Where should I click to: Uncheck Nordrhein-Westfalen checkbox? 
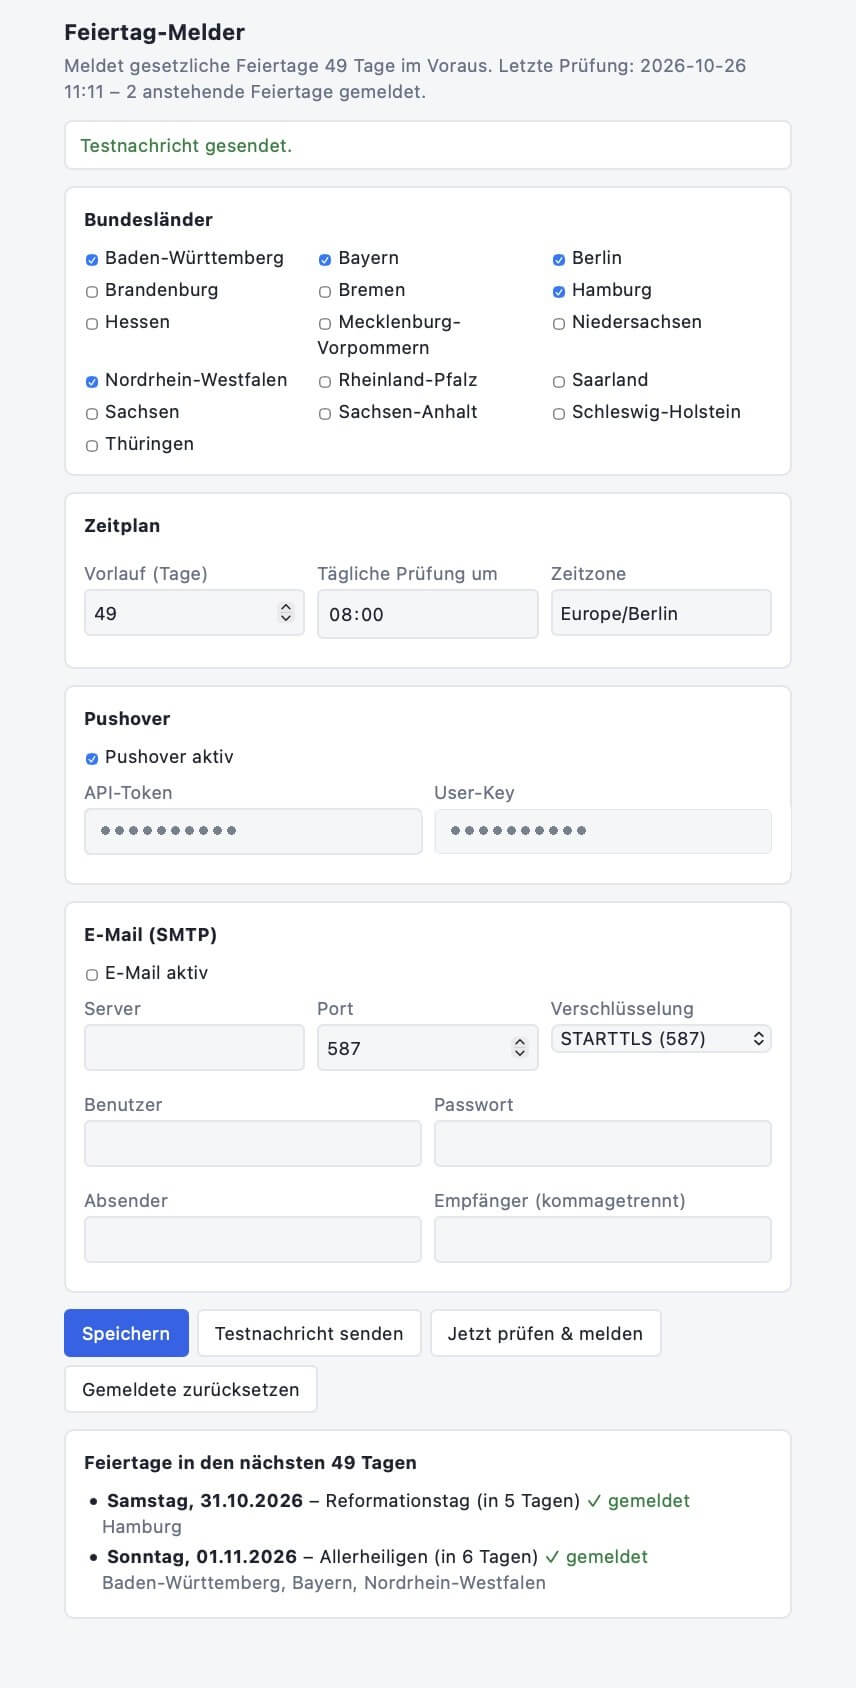click(x=92, y=382)
